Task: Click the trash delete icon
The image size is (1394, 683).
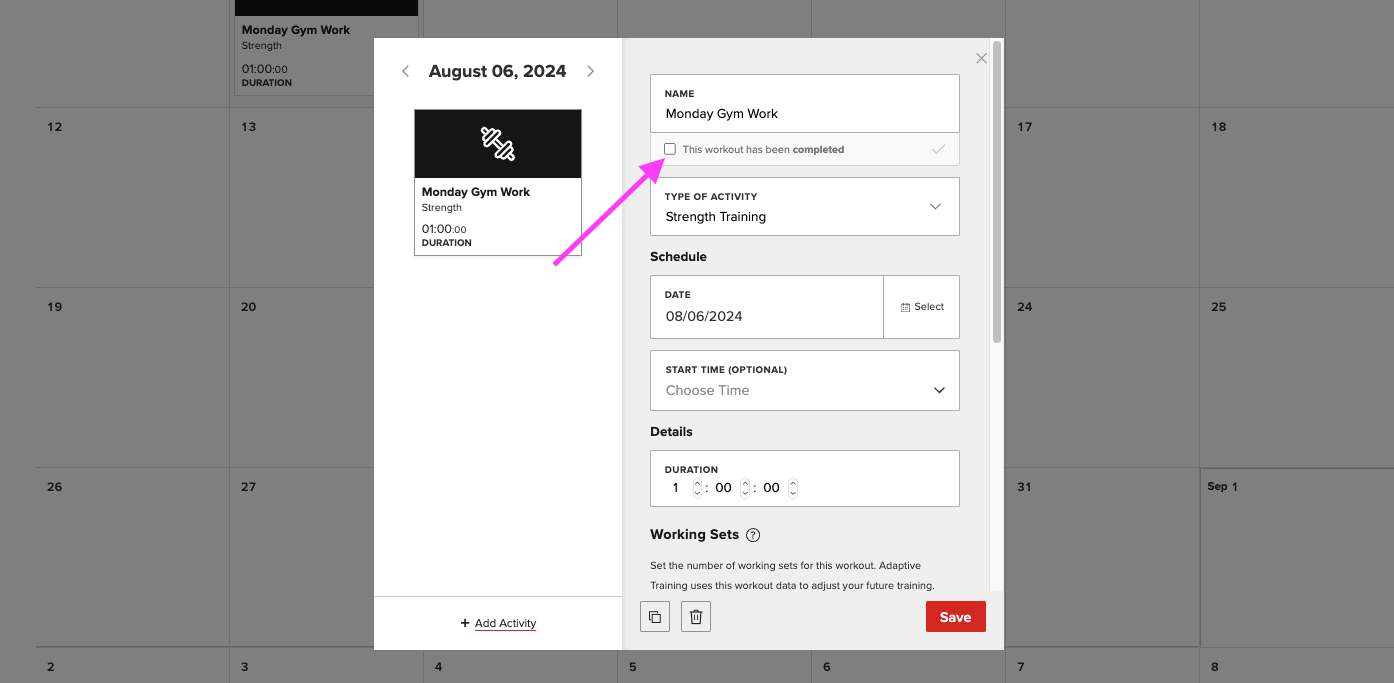Action: [x=695, y=616]
